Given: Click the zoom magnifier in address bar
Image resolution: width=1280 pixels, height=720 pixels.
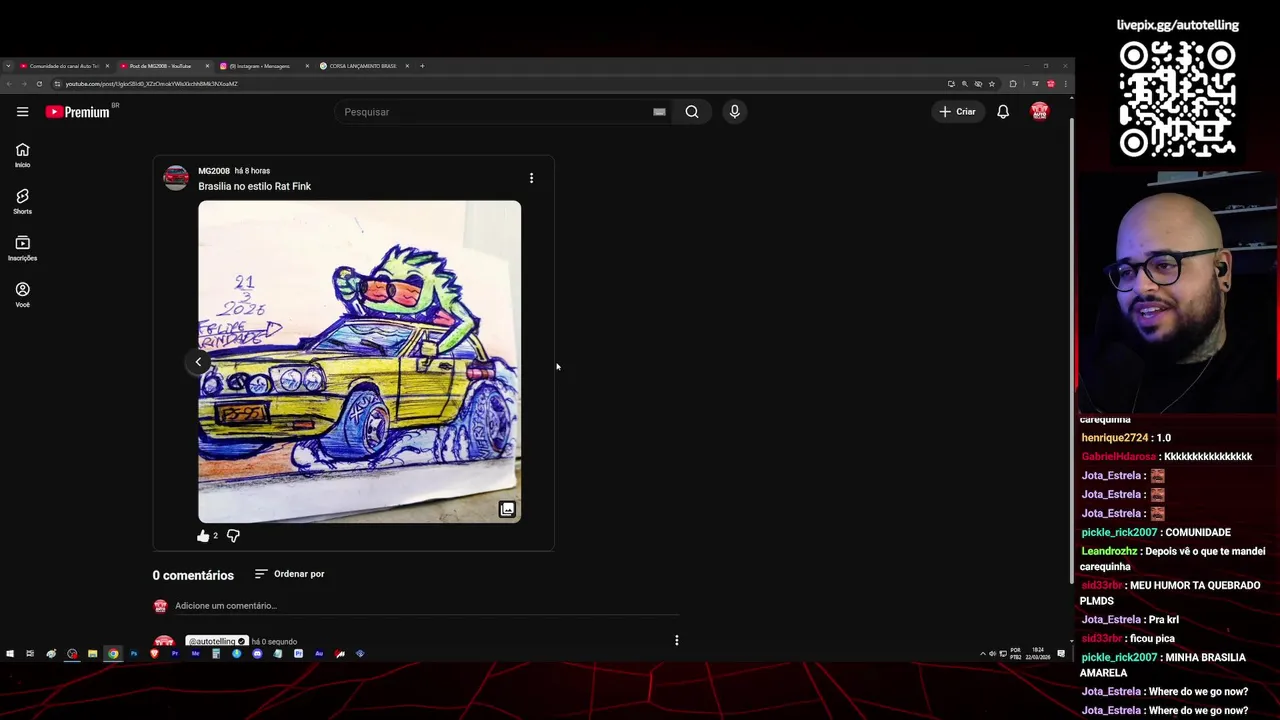Looking at the screenshot, I should 965,84.
